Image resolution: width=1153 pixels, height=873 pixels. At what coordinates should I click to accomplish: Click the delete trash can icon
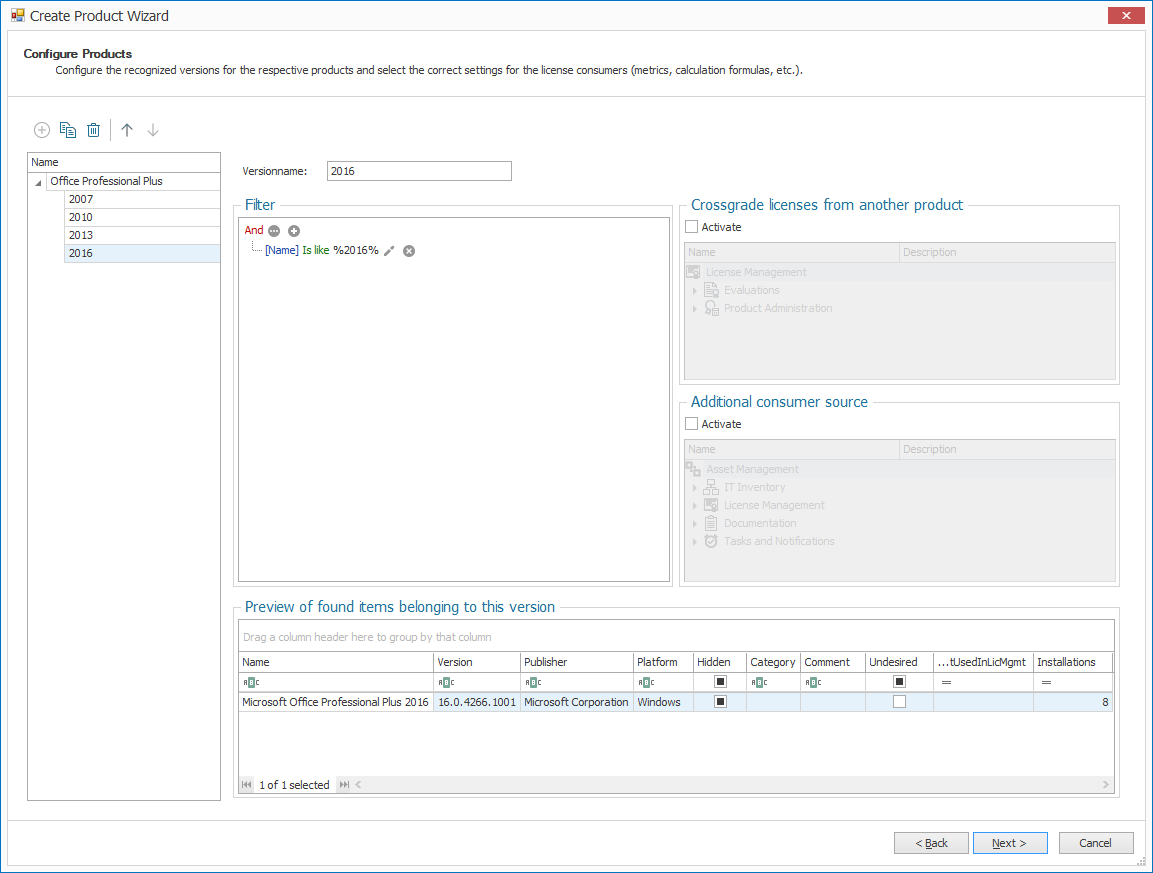pos(93,130)
